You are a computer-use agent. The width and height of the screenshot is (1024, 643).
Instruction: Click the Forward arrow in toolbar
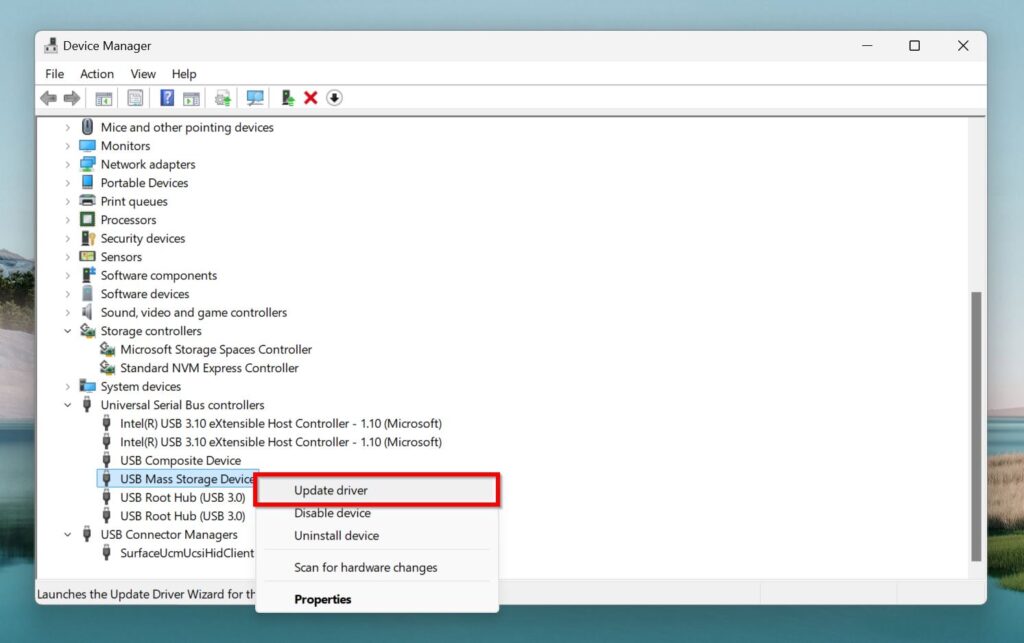[72, 98]
